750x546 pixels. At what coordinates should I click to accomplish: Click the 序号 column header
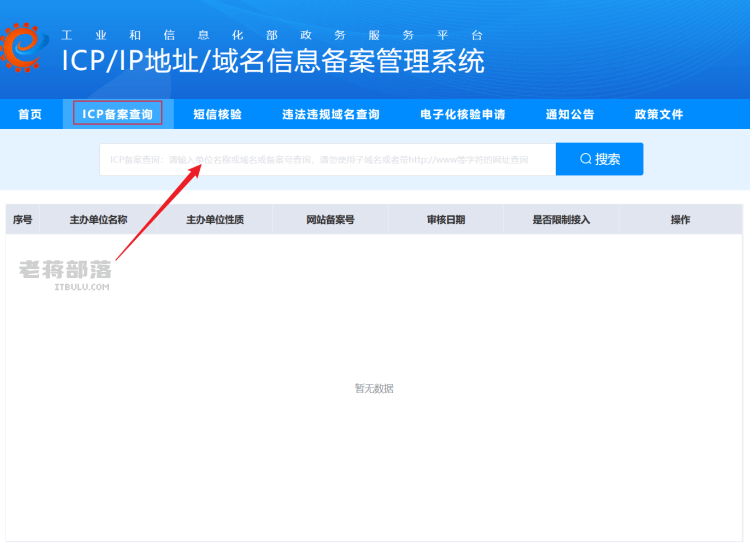(22, 219)
